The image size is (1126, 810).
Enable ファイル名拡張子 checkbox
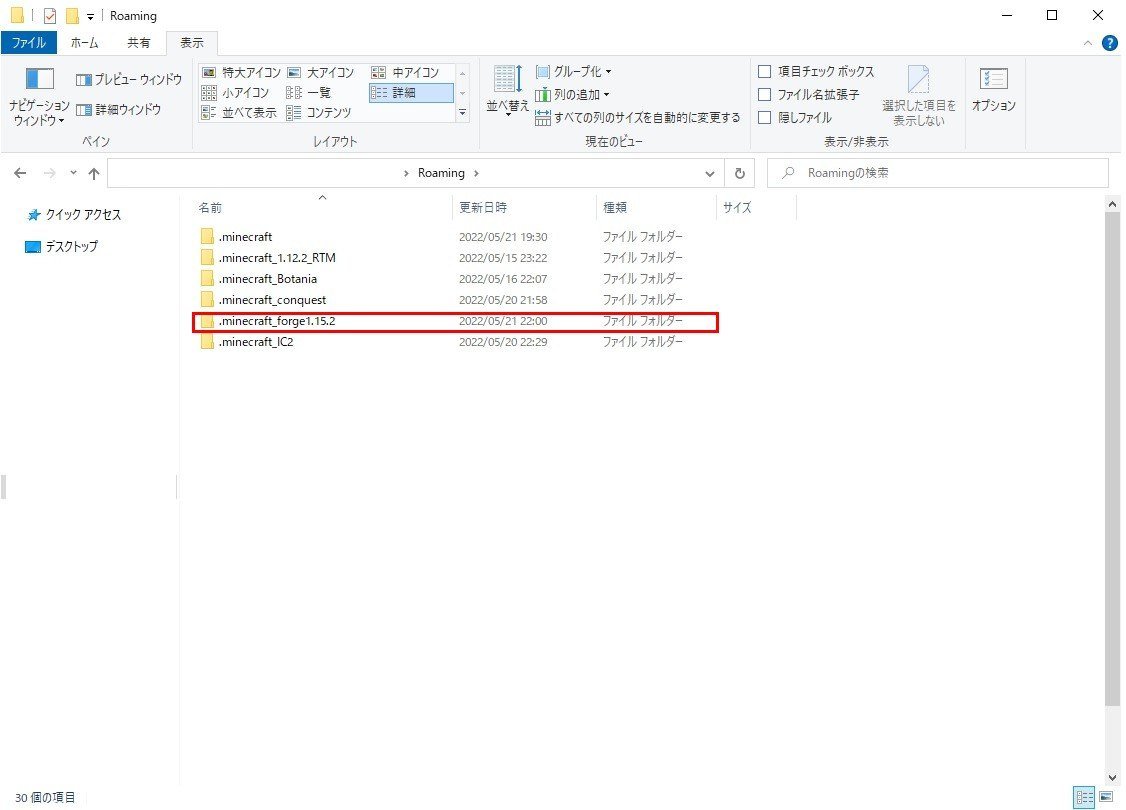(x=765, y=94)
